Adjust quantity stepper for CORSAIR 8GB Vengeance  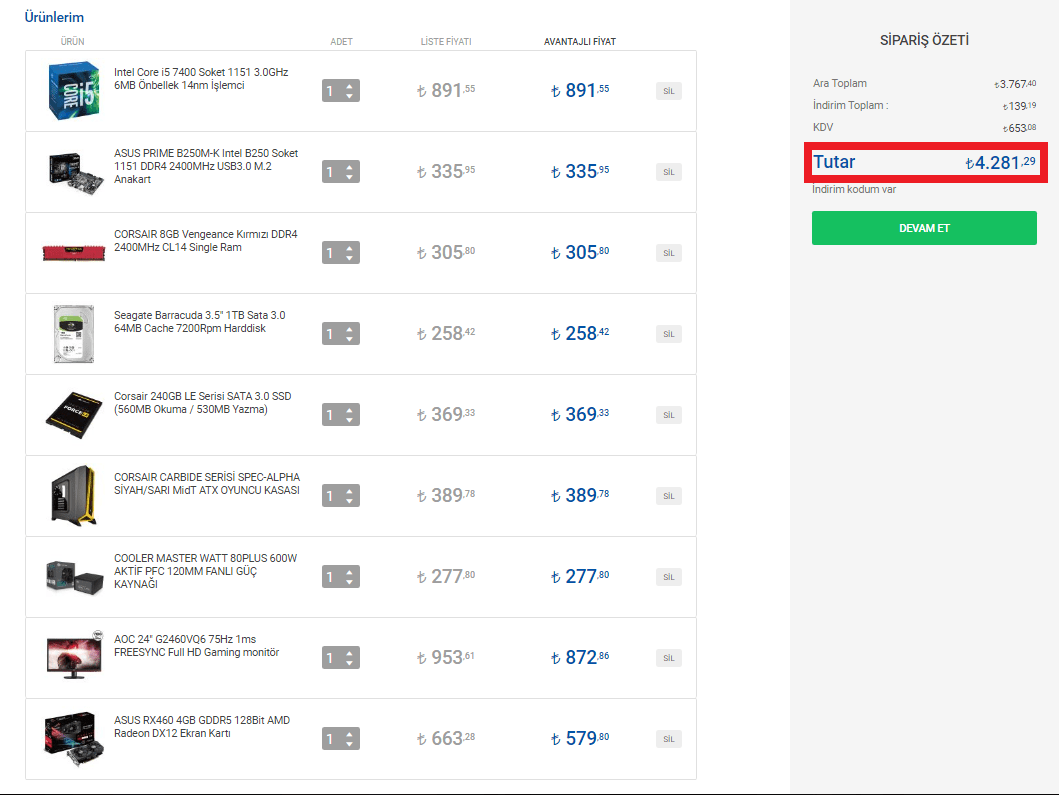click(341, 253)
